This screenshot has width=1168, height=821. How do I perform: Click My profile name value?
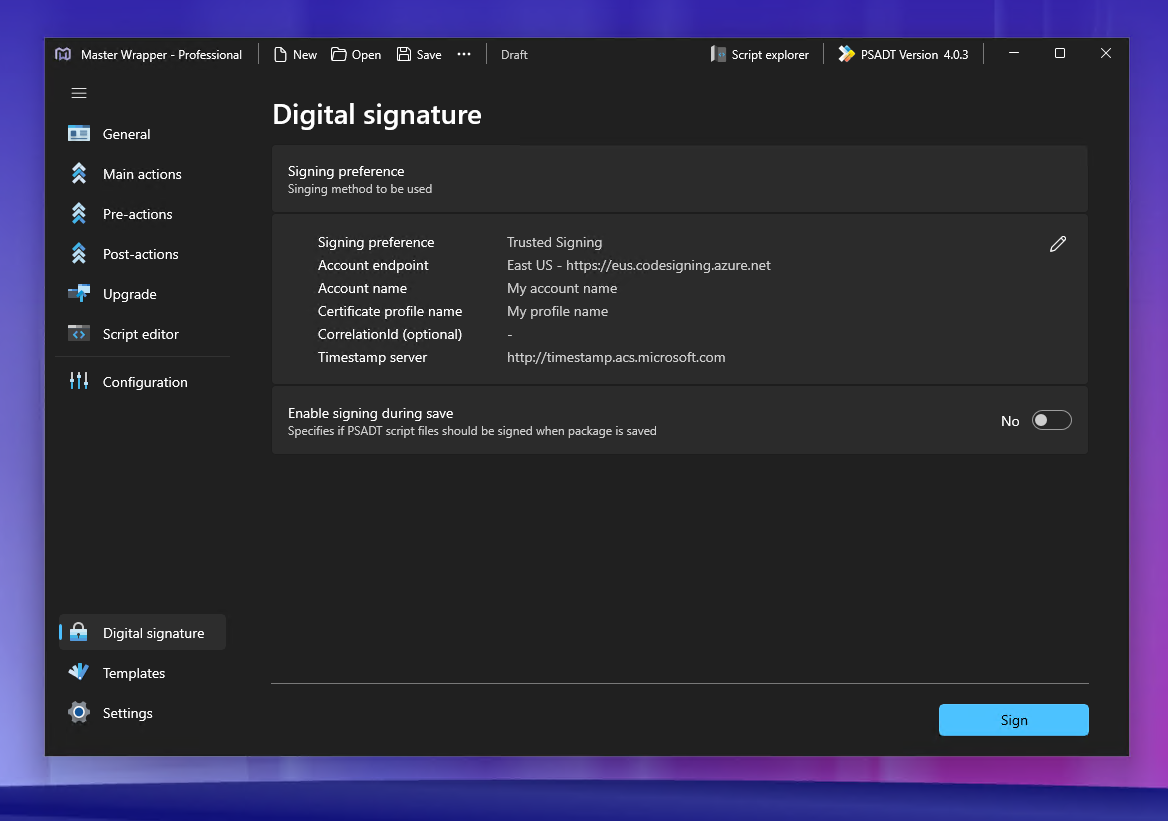557,311
